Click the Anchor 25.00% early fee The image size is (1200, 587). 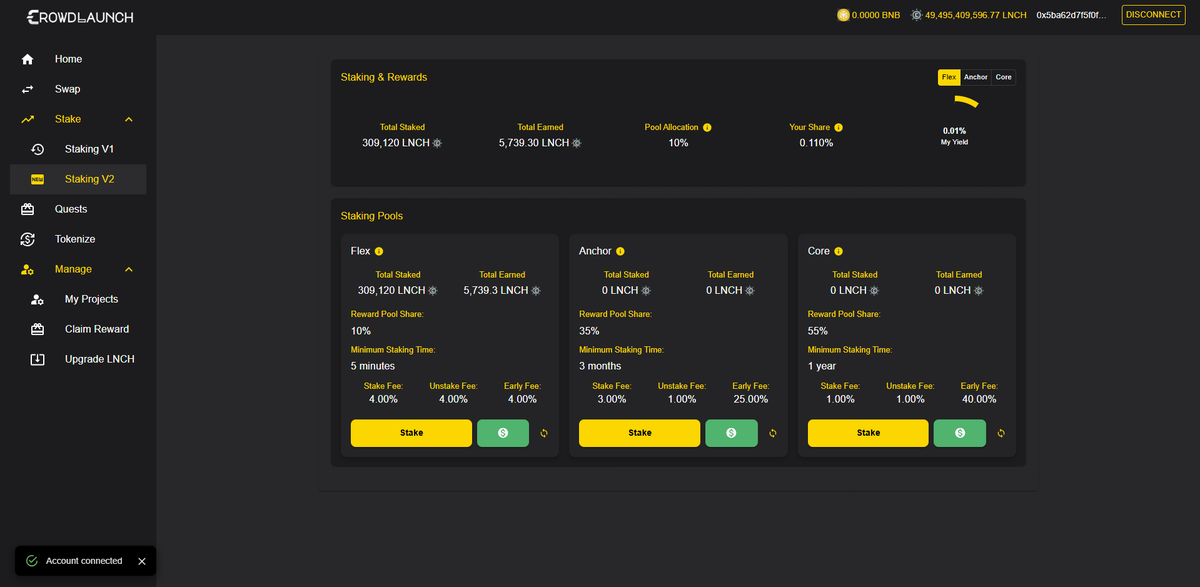click(x=751, y=399)
